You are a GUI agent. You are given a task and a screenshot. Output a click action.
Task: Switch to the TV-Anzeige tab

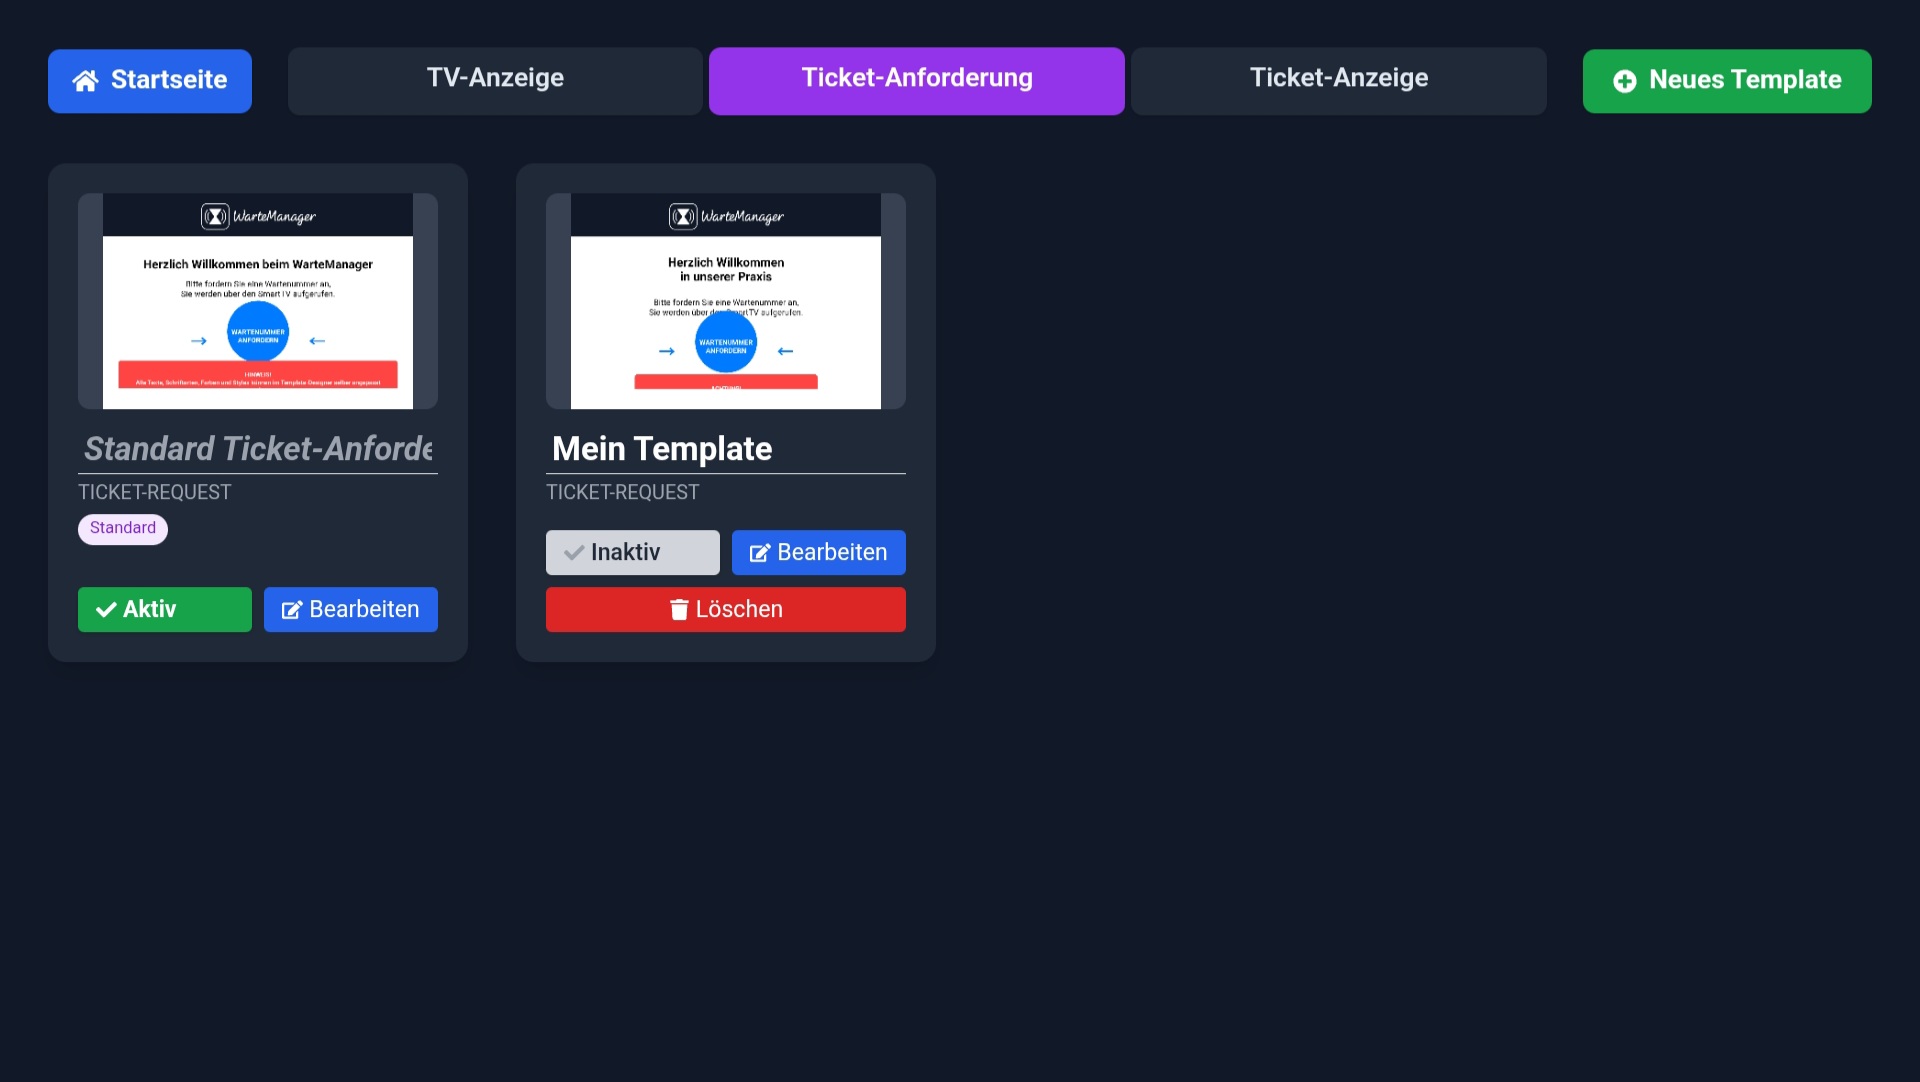pyautogui.click(x=495, y=80)
